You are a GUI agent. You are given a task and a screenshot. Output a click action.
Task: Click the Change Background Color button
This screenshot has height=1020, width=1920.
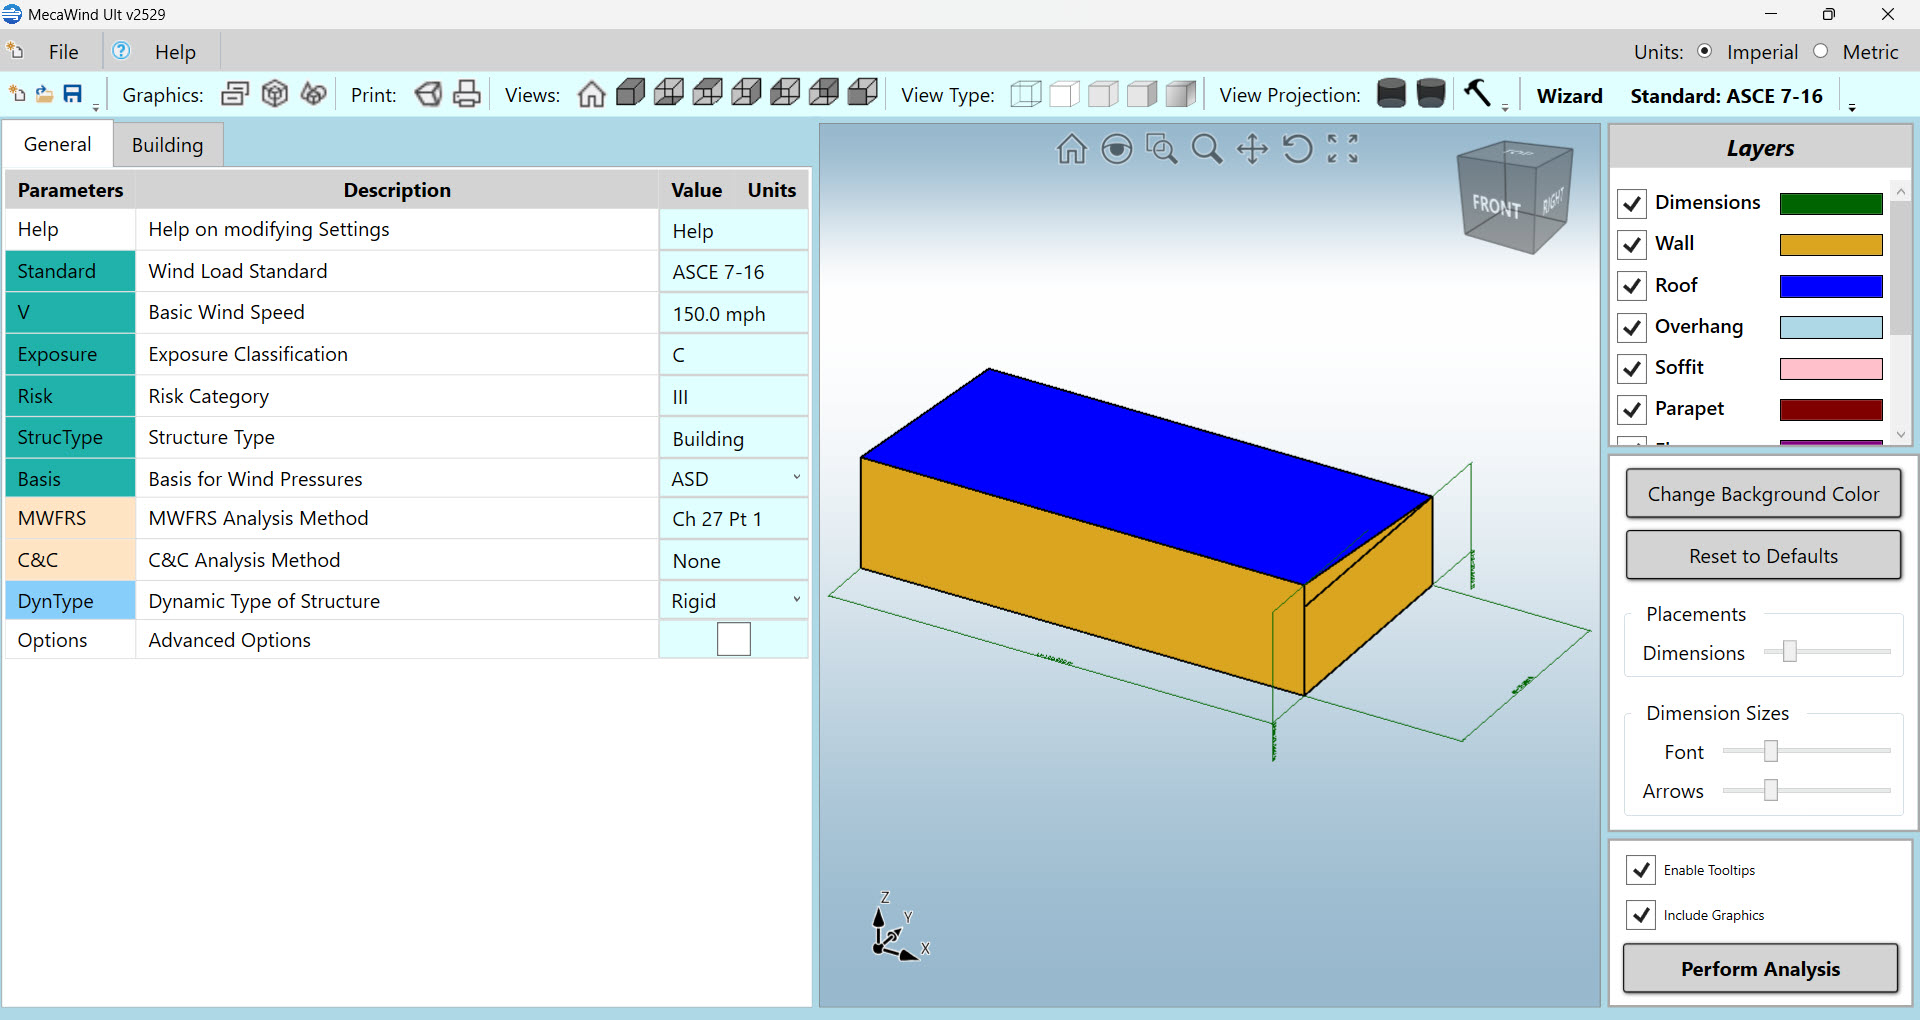1763,494
